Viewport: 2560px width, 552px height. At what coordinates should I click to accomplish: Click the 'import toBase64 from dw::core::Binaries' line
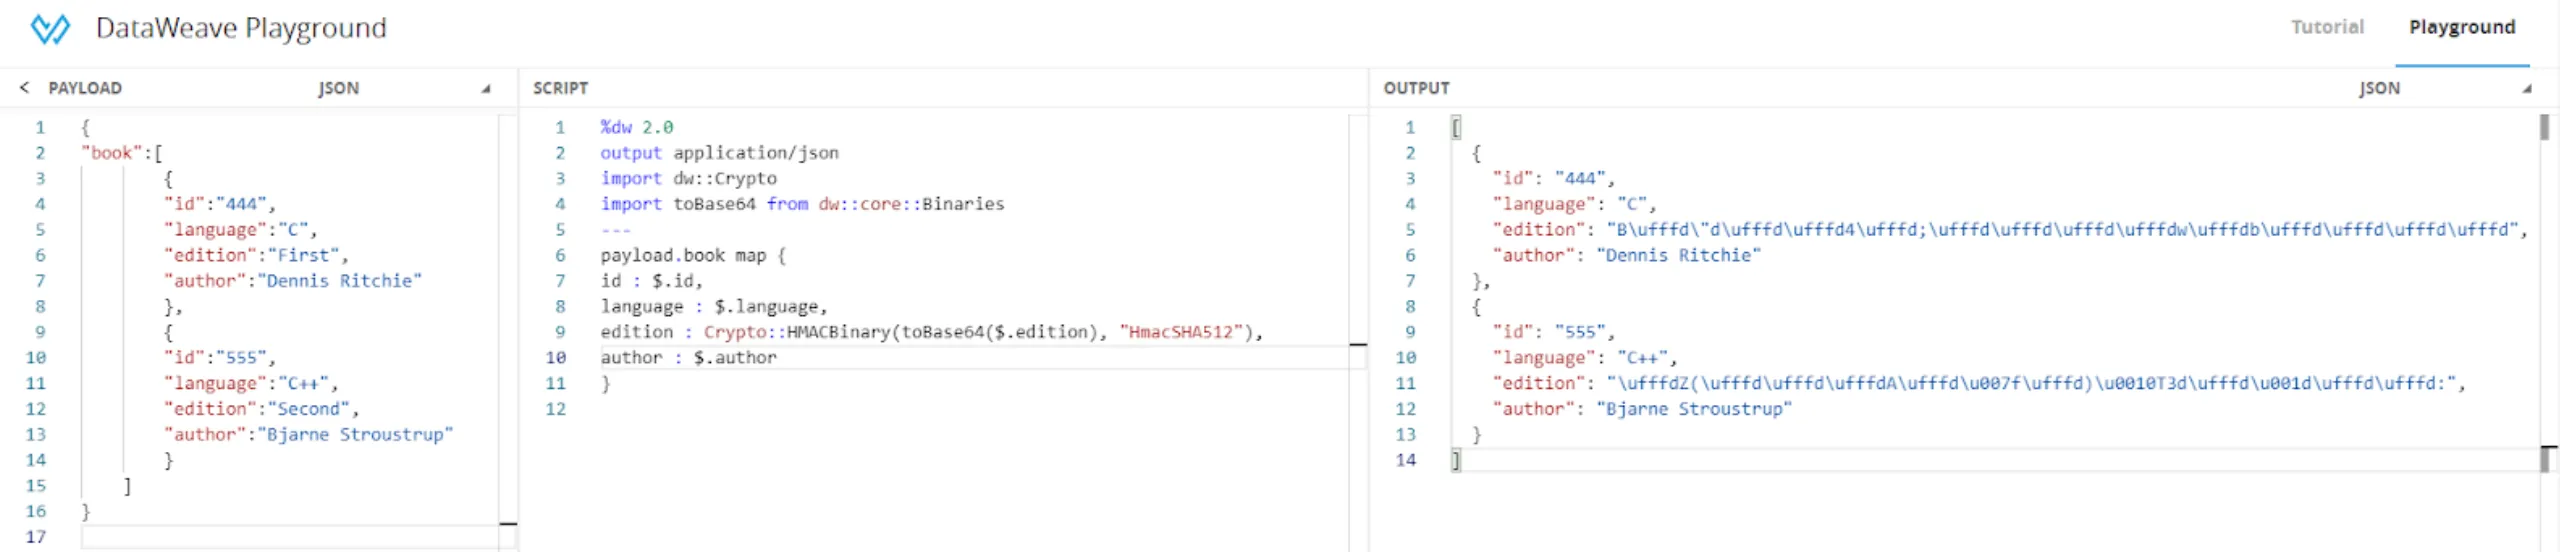[x=802, y=204]
